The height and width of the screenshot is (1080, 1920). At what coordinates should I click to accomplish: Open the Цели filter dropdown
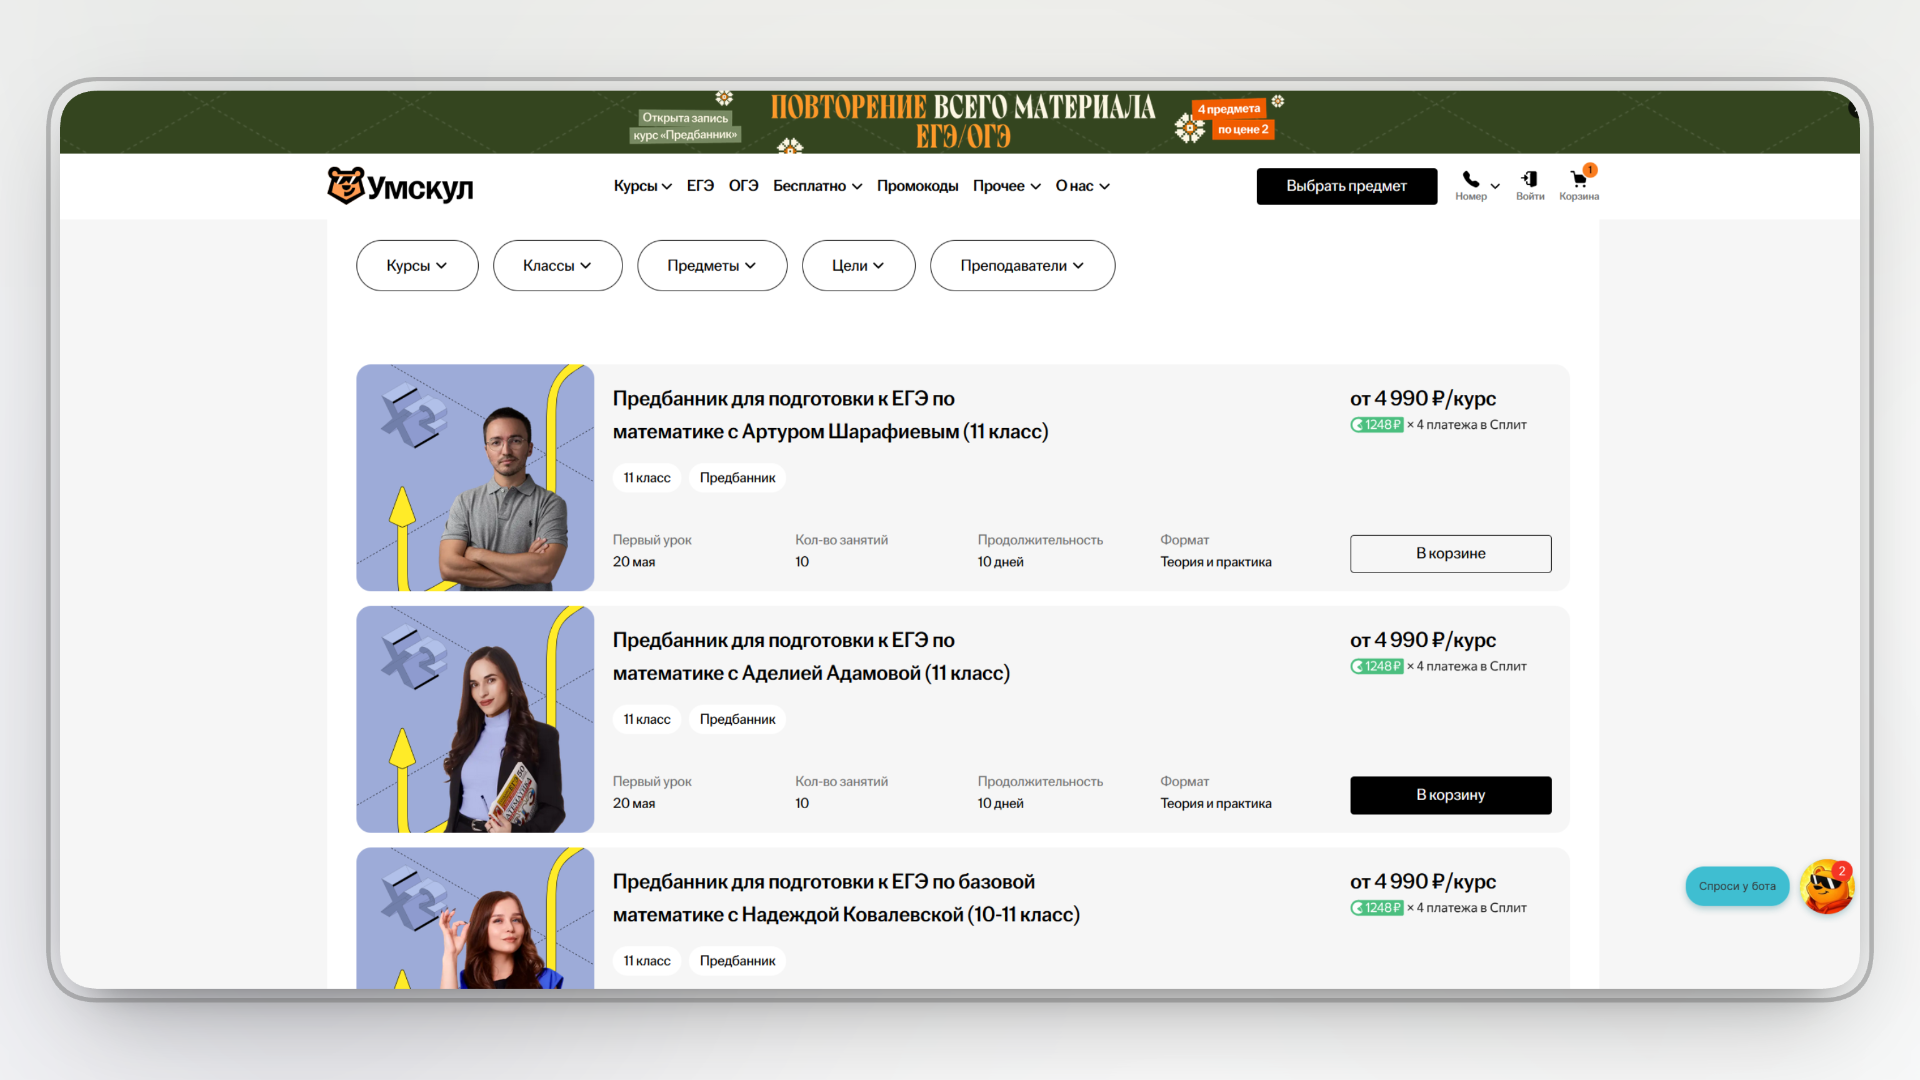[859, 266]
